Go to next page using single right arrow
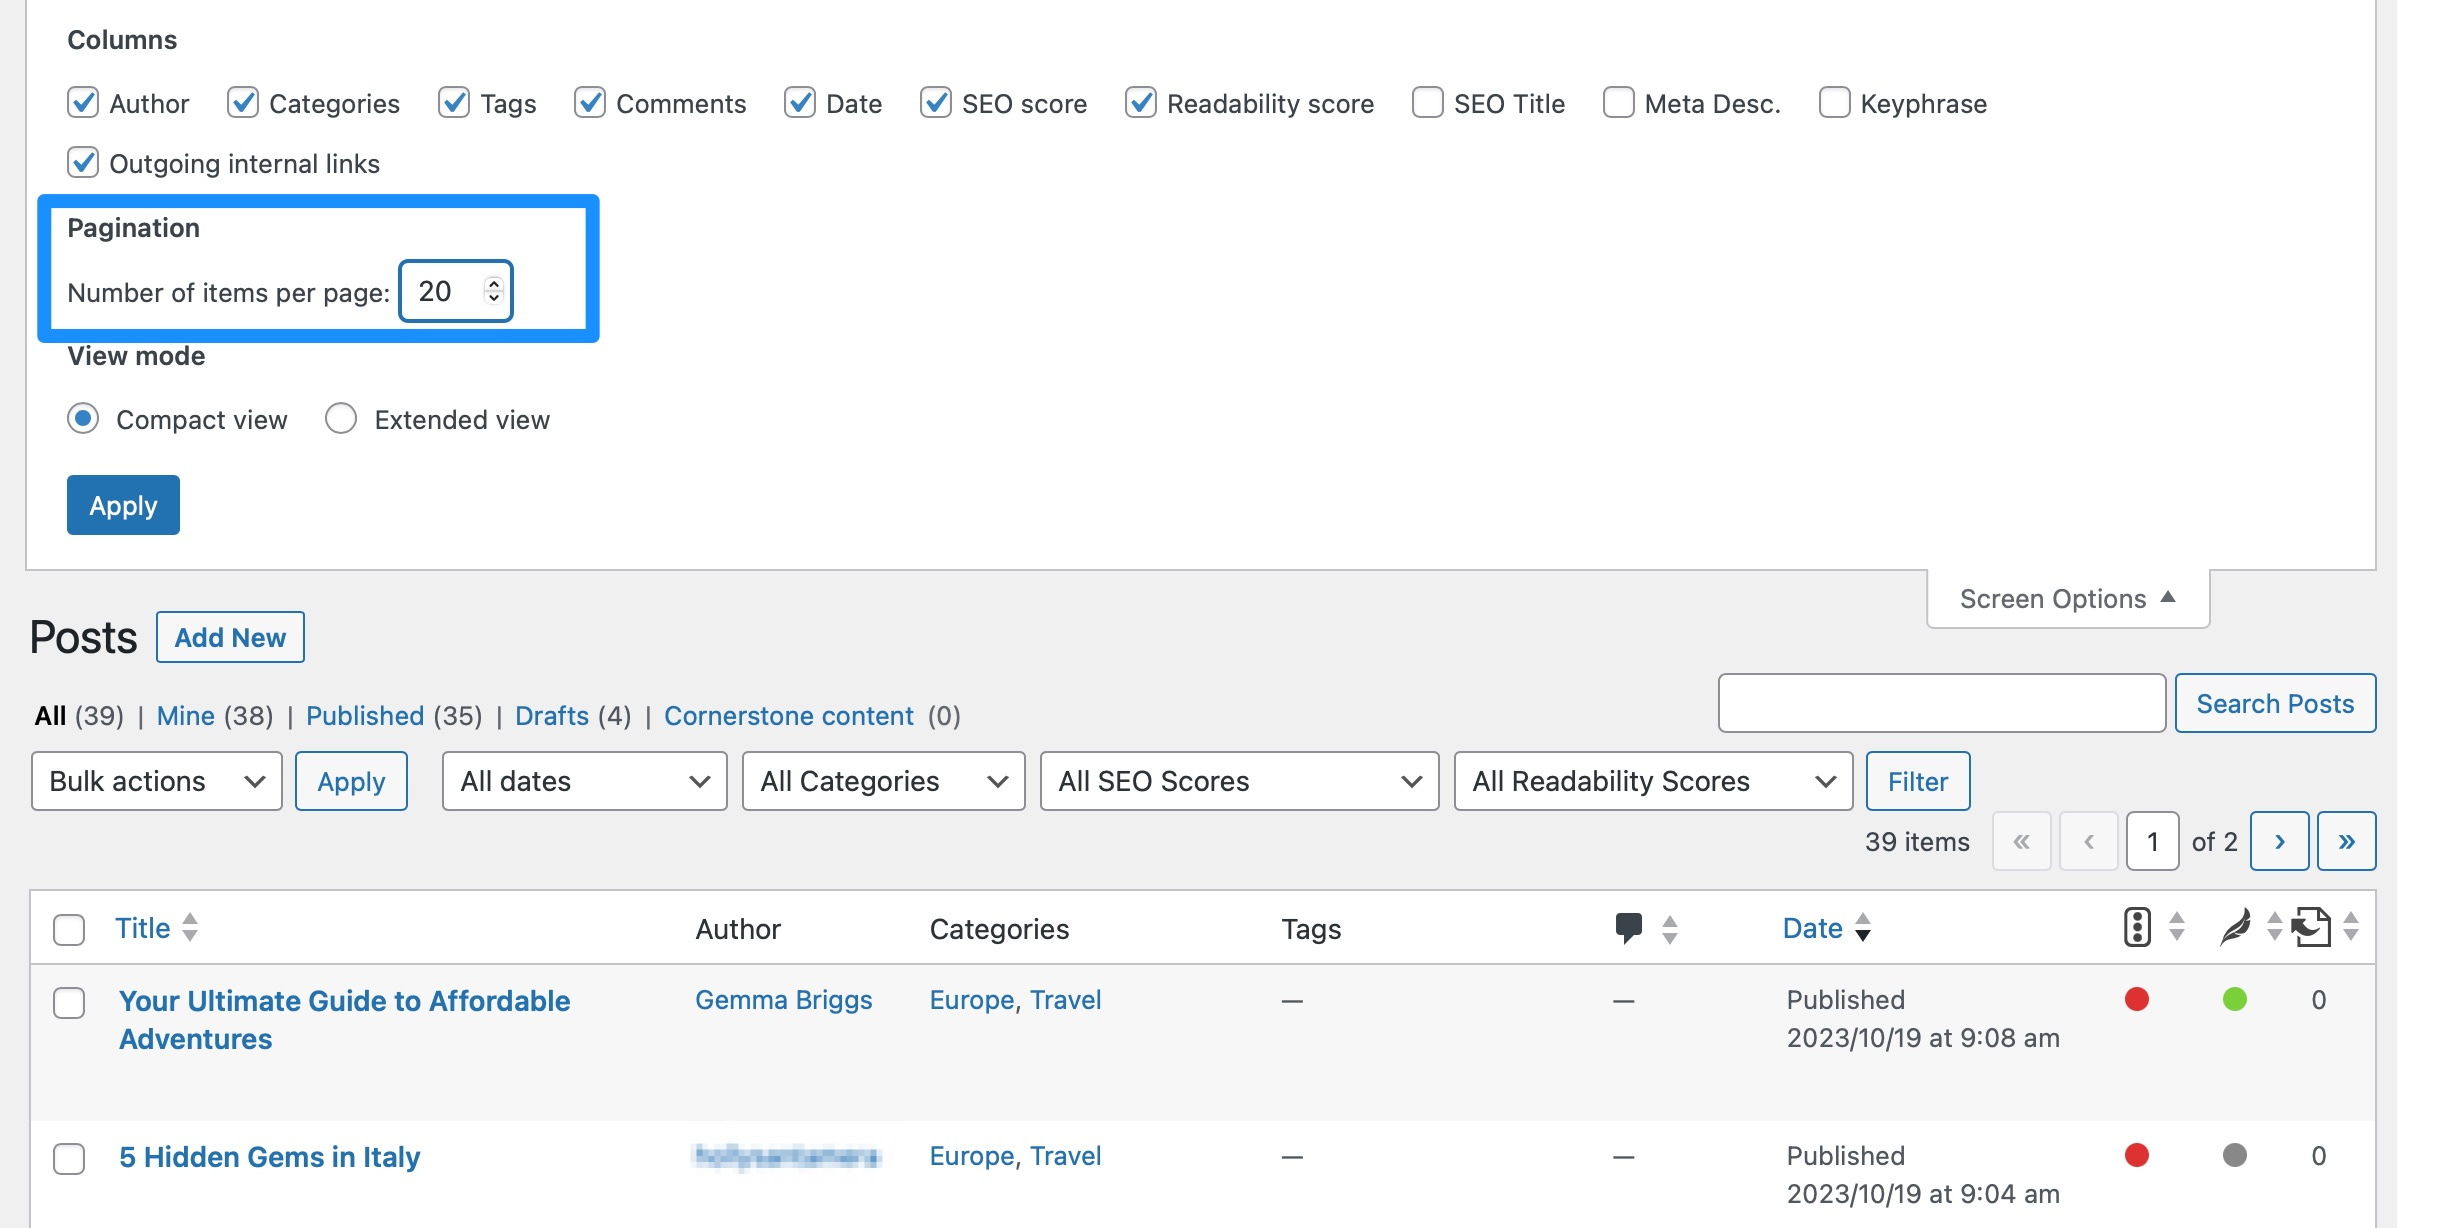Viewport: 2438px width, 1228px height. pyautogui.click(x=2280, y=841)
